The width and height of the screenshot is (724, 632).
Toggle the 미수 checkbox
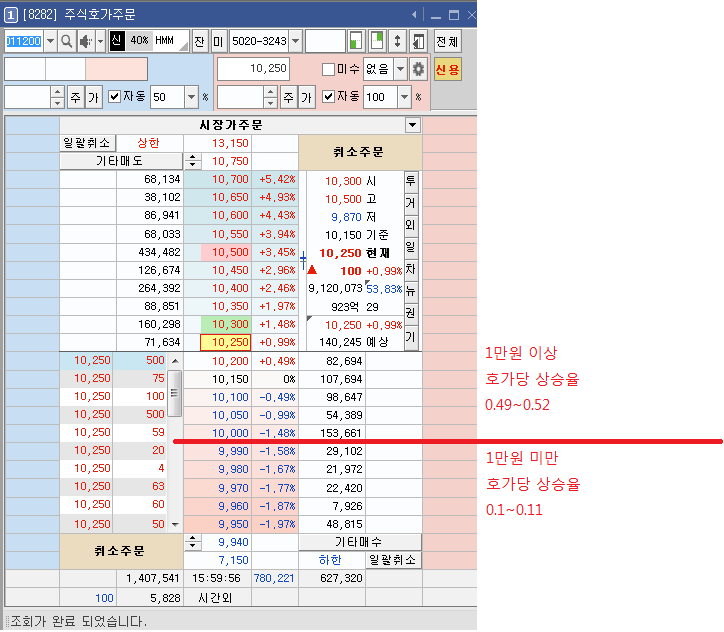pyautogui.click(x=328, y=69)
